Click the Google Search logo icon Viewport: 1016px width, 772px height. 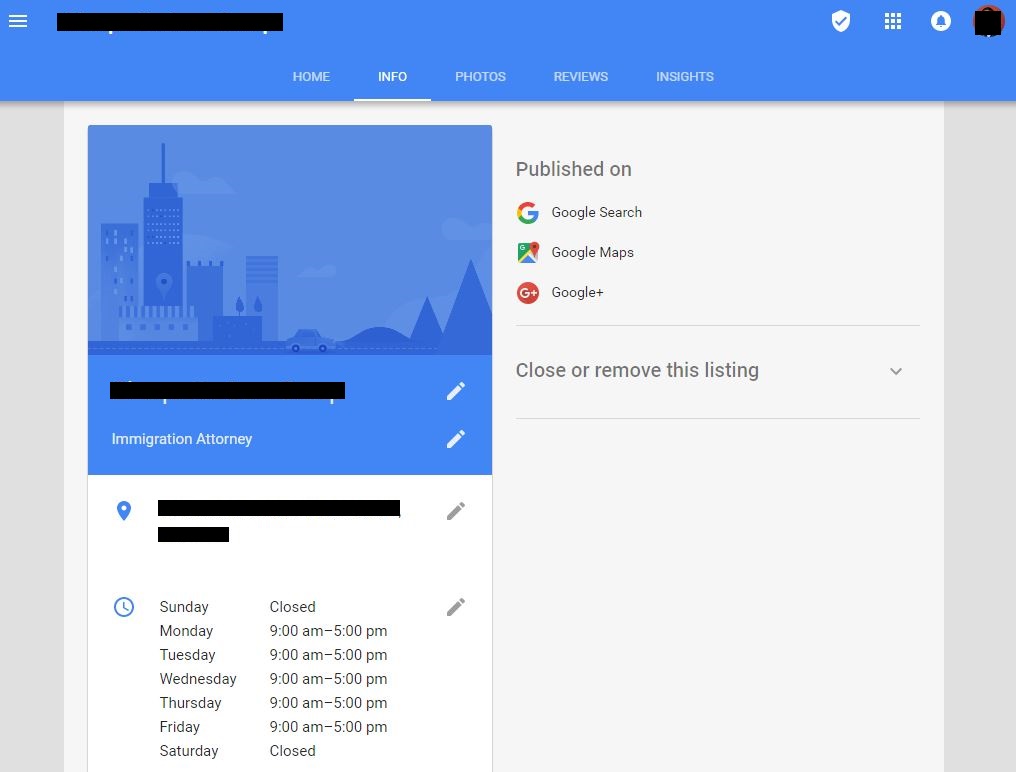(527, 213)
